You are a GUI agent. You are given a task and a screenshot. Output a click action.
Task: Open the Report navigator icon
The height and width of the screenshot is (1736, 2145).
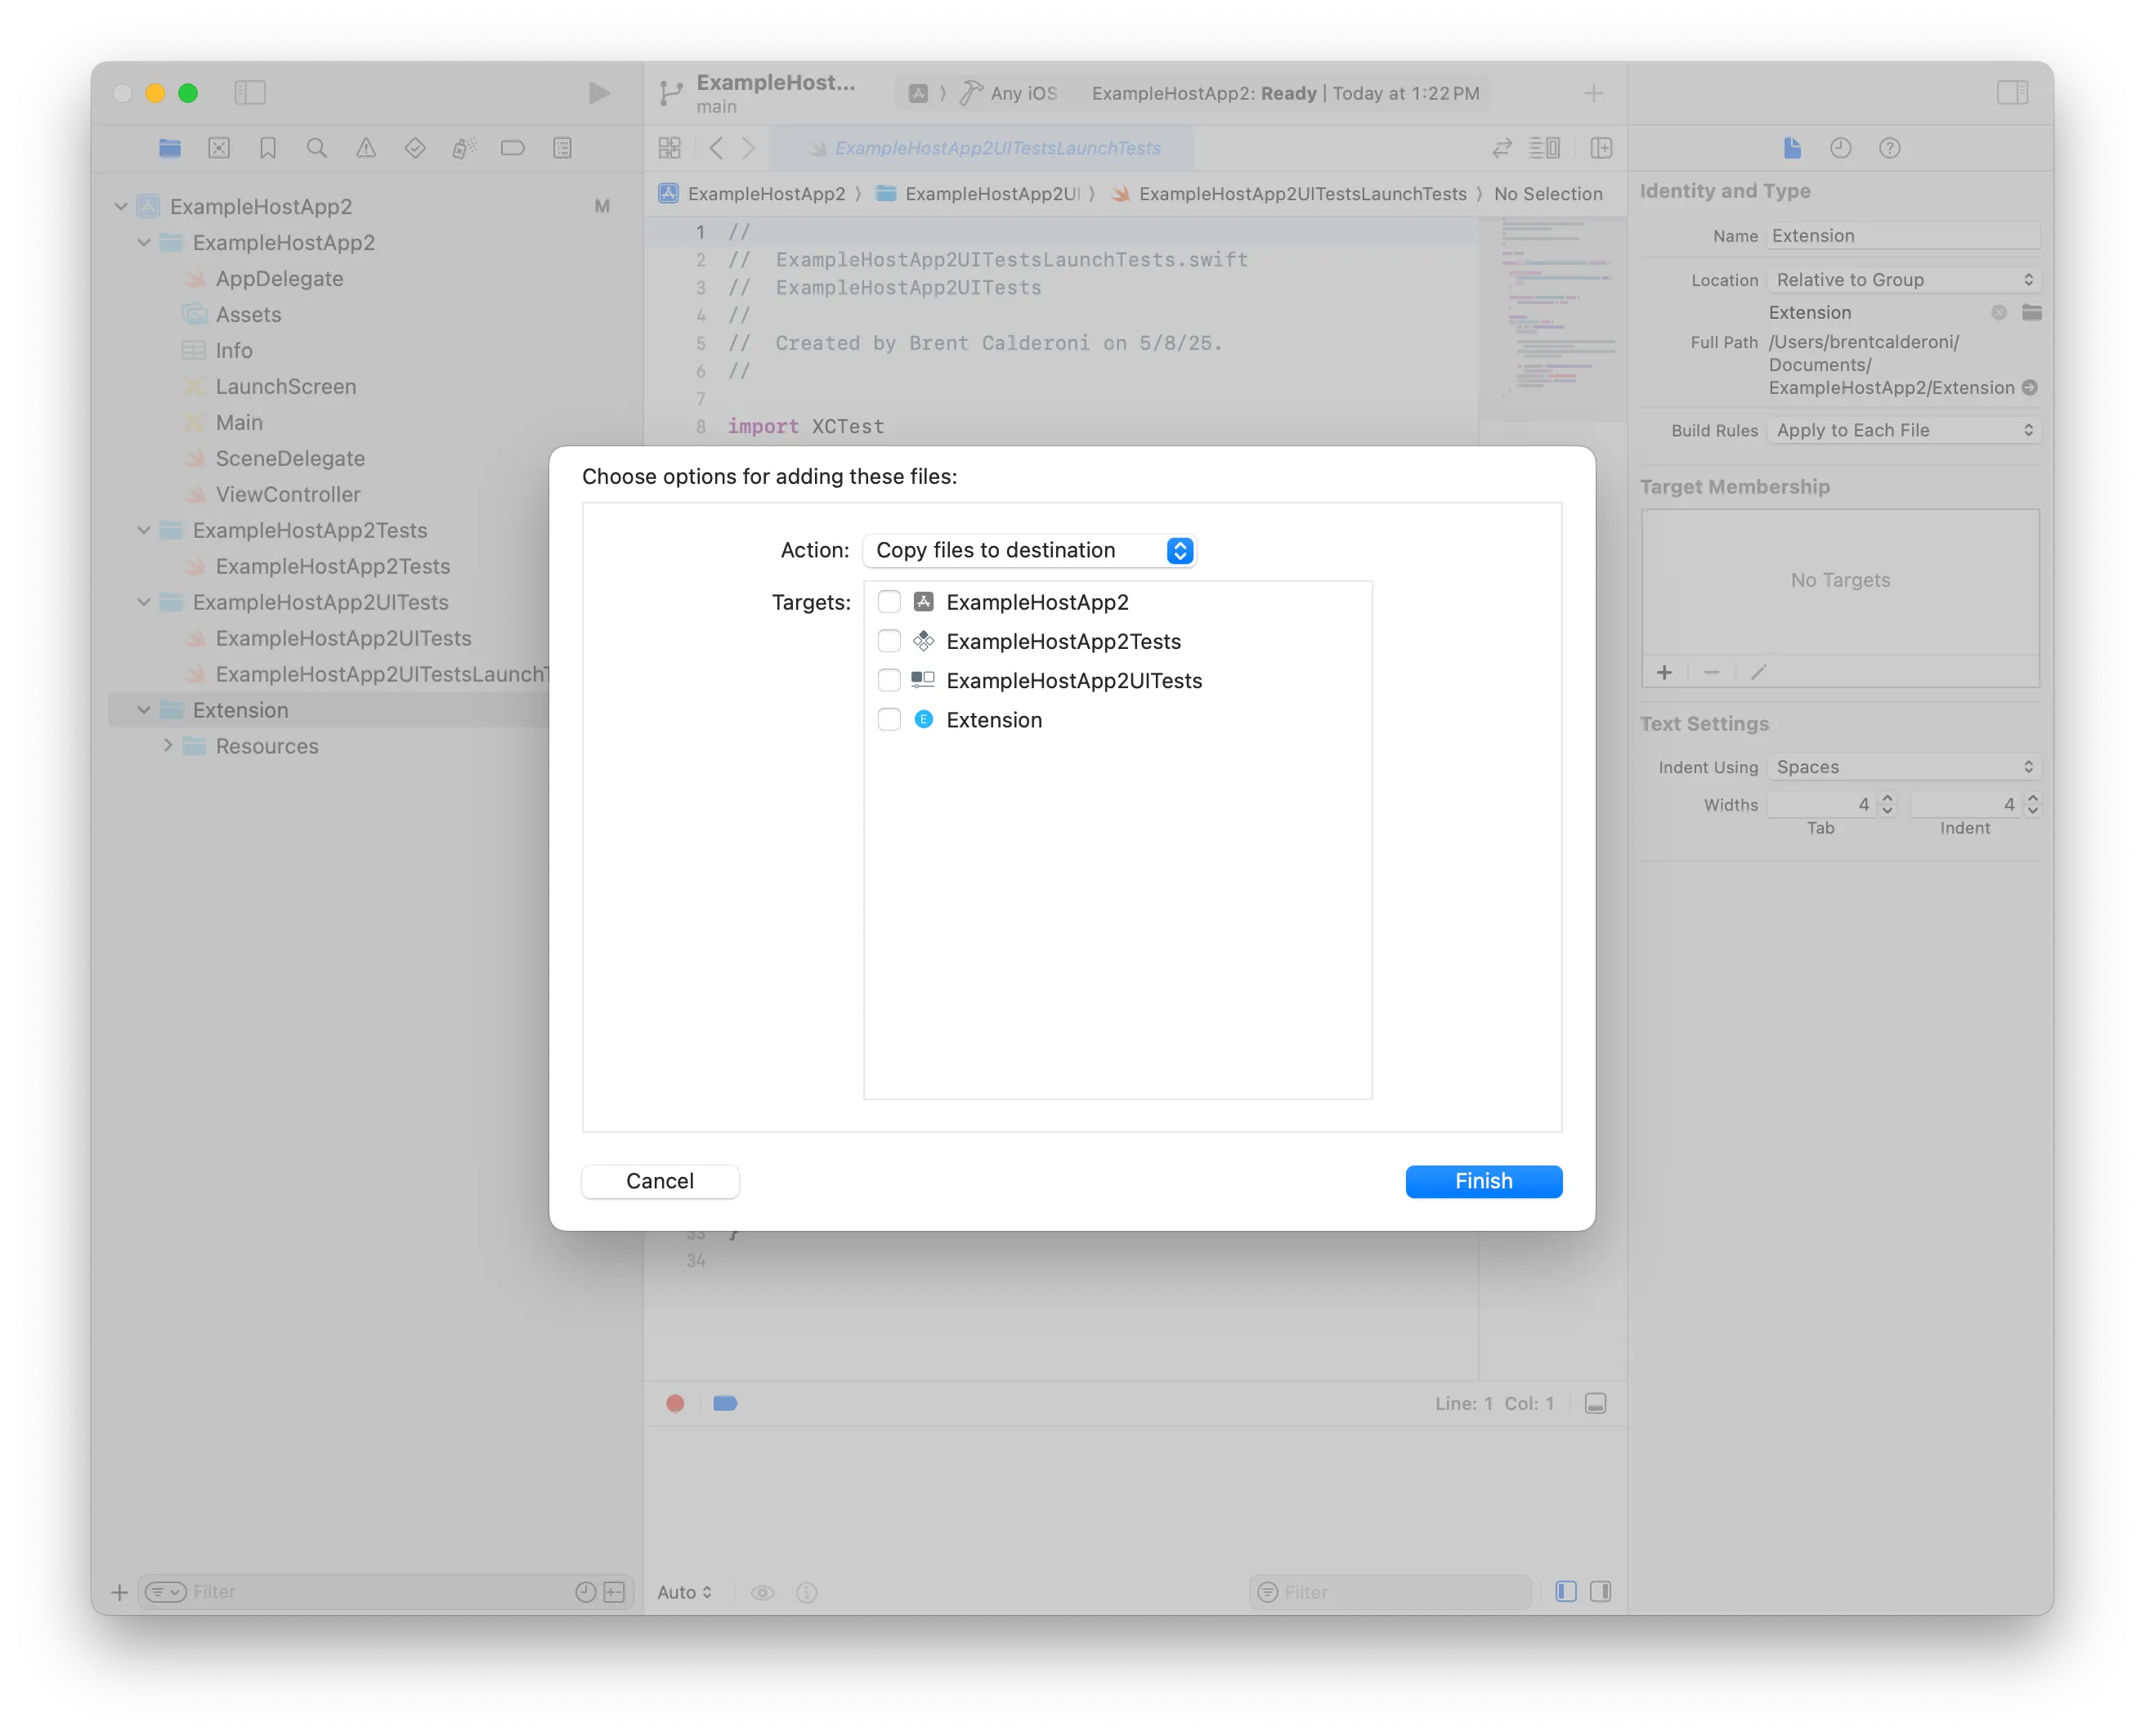pyautogui.click(x=562, y=148)
